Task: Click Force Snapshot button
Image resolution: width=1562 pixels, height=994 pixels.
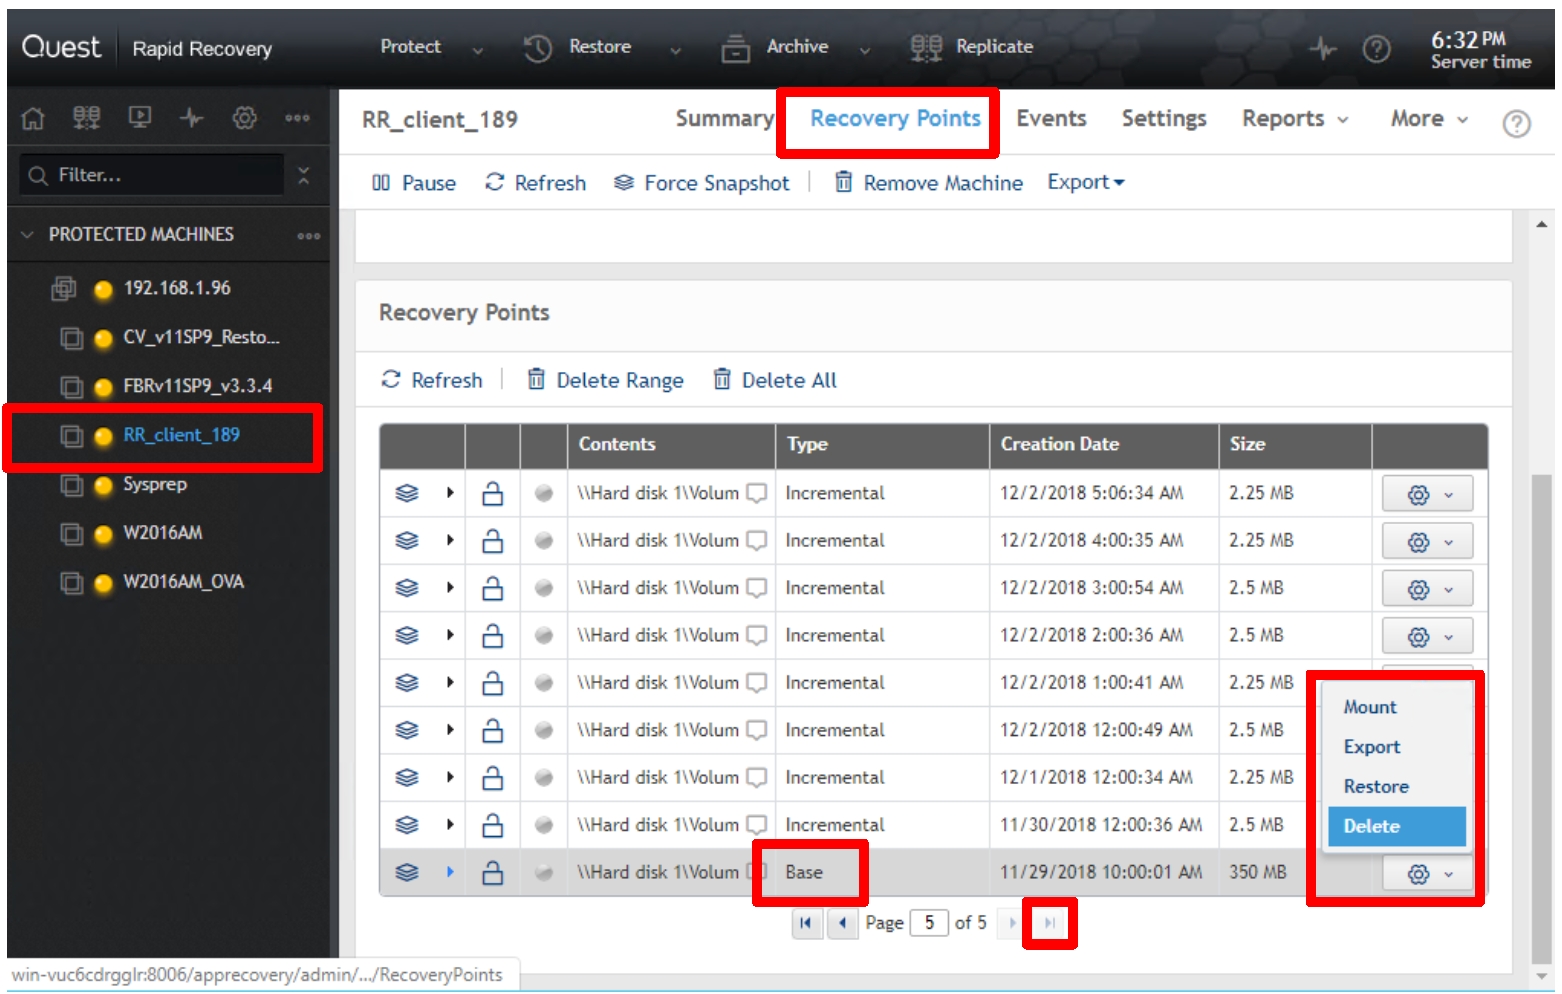Action: coord(702,183)
